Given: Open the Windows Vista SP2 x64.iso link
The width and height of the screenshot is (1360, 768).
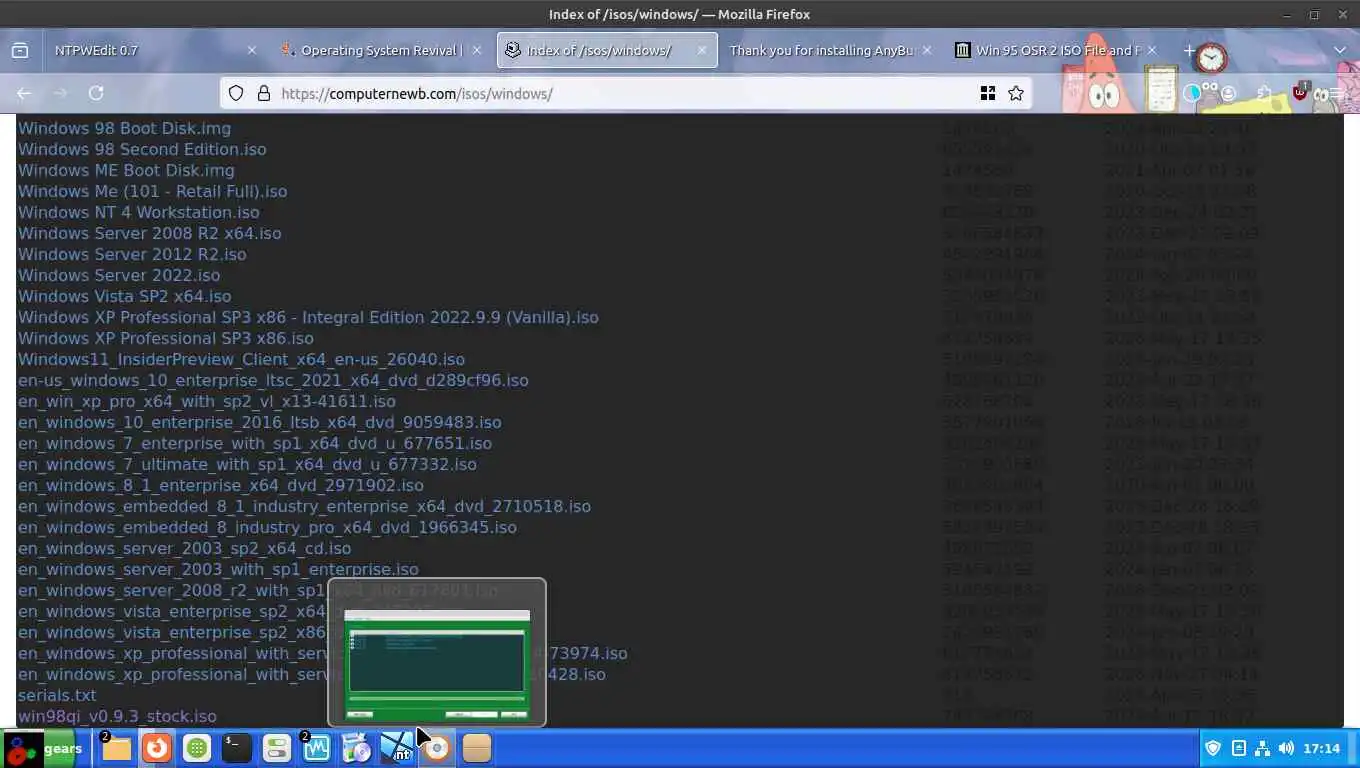Looking at the screenshot, I should (124, 296).
